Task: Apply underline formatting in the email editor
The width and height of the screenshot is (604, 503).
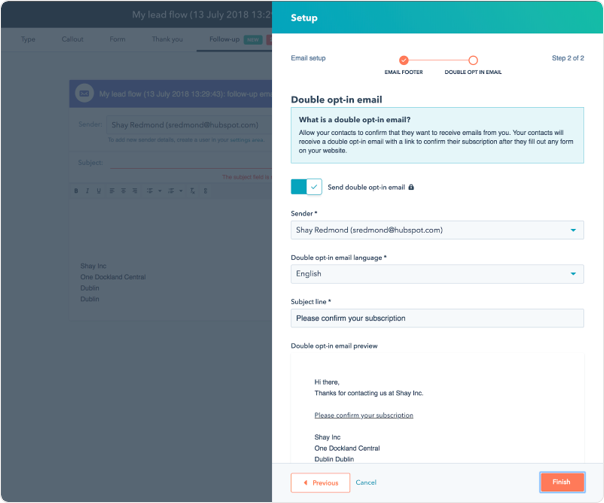Action: (x=99, y=190)
